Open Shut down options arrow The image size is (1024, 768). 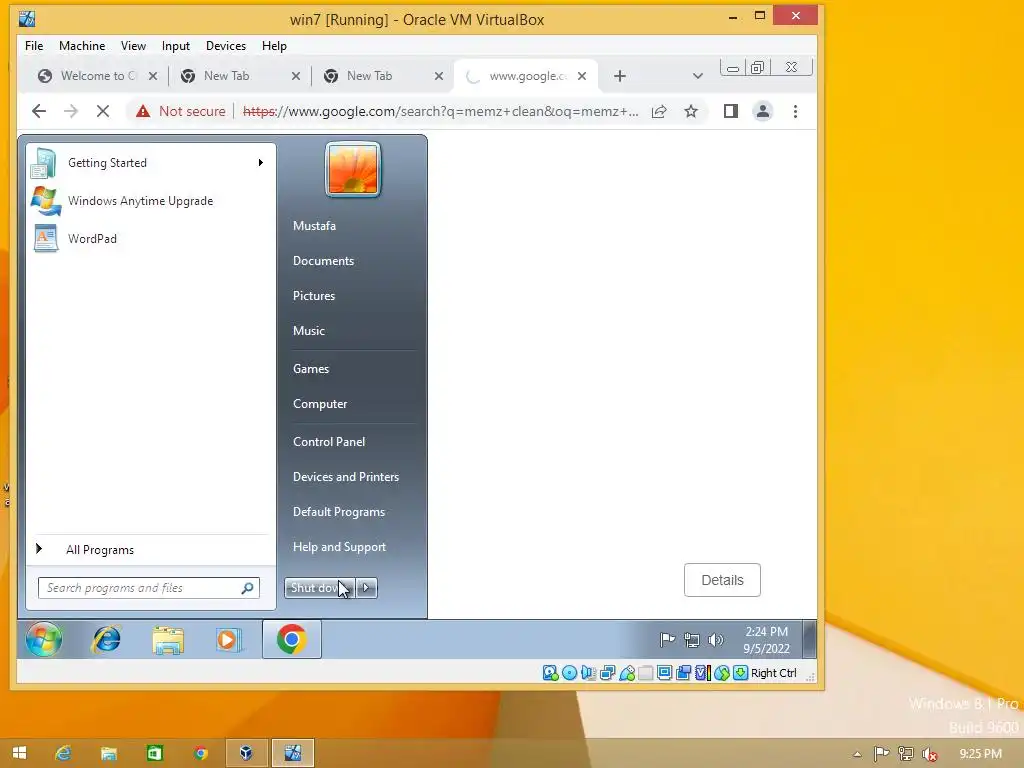coord(366,588)
